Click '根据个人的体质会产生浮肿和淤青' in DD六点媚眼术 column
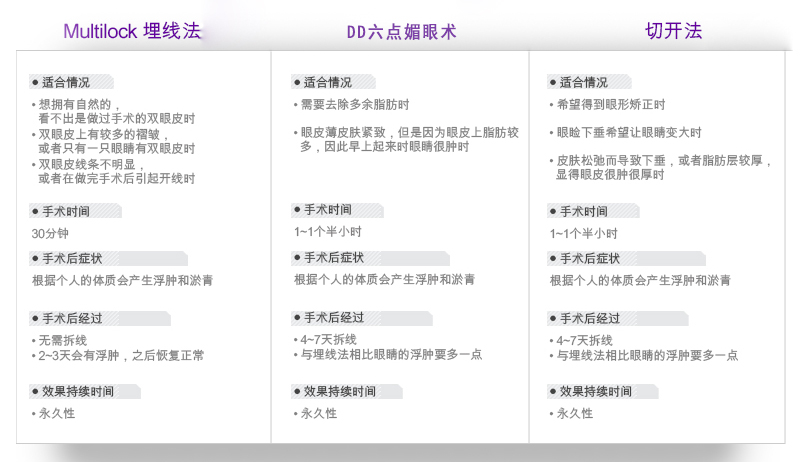Screen dimensions: 805x462 (x=384, y=280)
